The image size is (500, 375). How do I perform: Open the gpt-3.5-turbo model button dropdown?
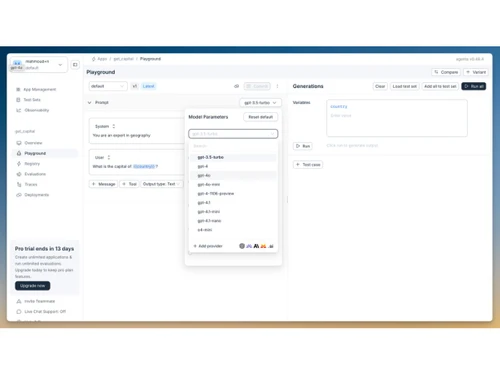[260, 103]
